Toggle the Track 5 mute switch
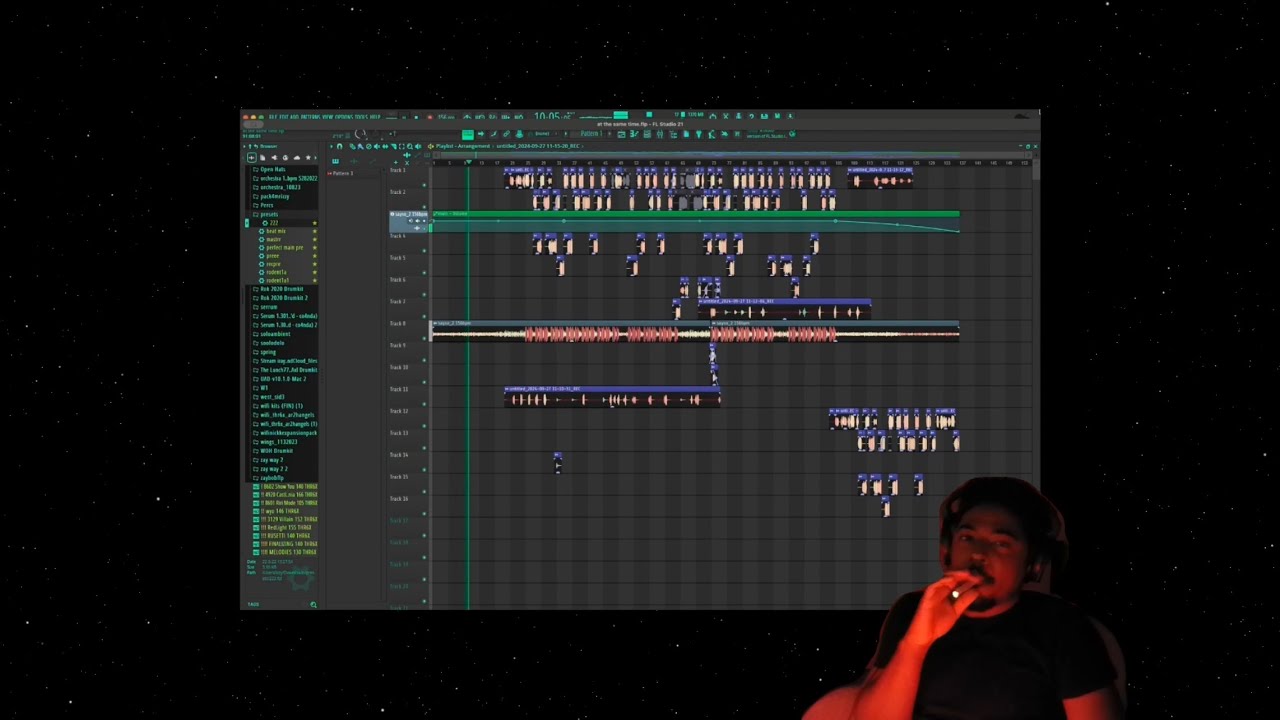Screen dimensions: 1280x720 tap(424, 273)
